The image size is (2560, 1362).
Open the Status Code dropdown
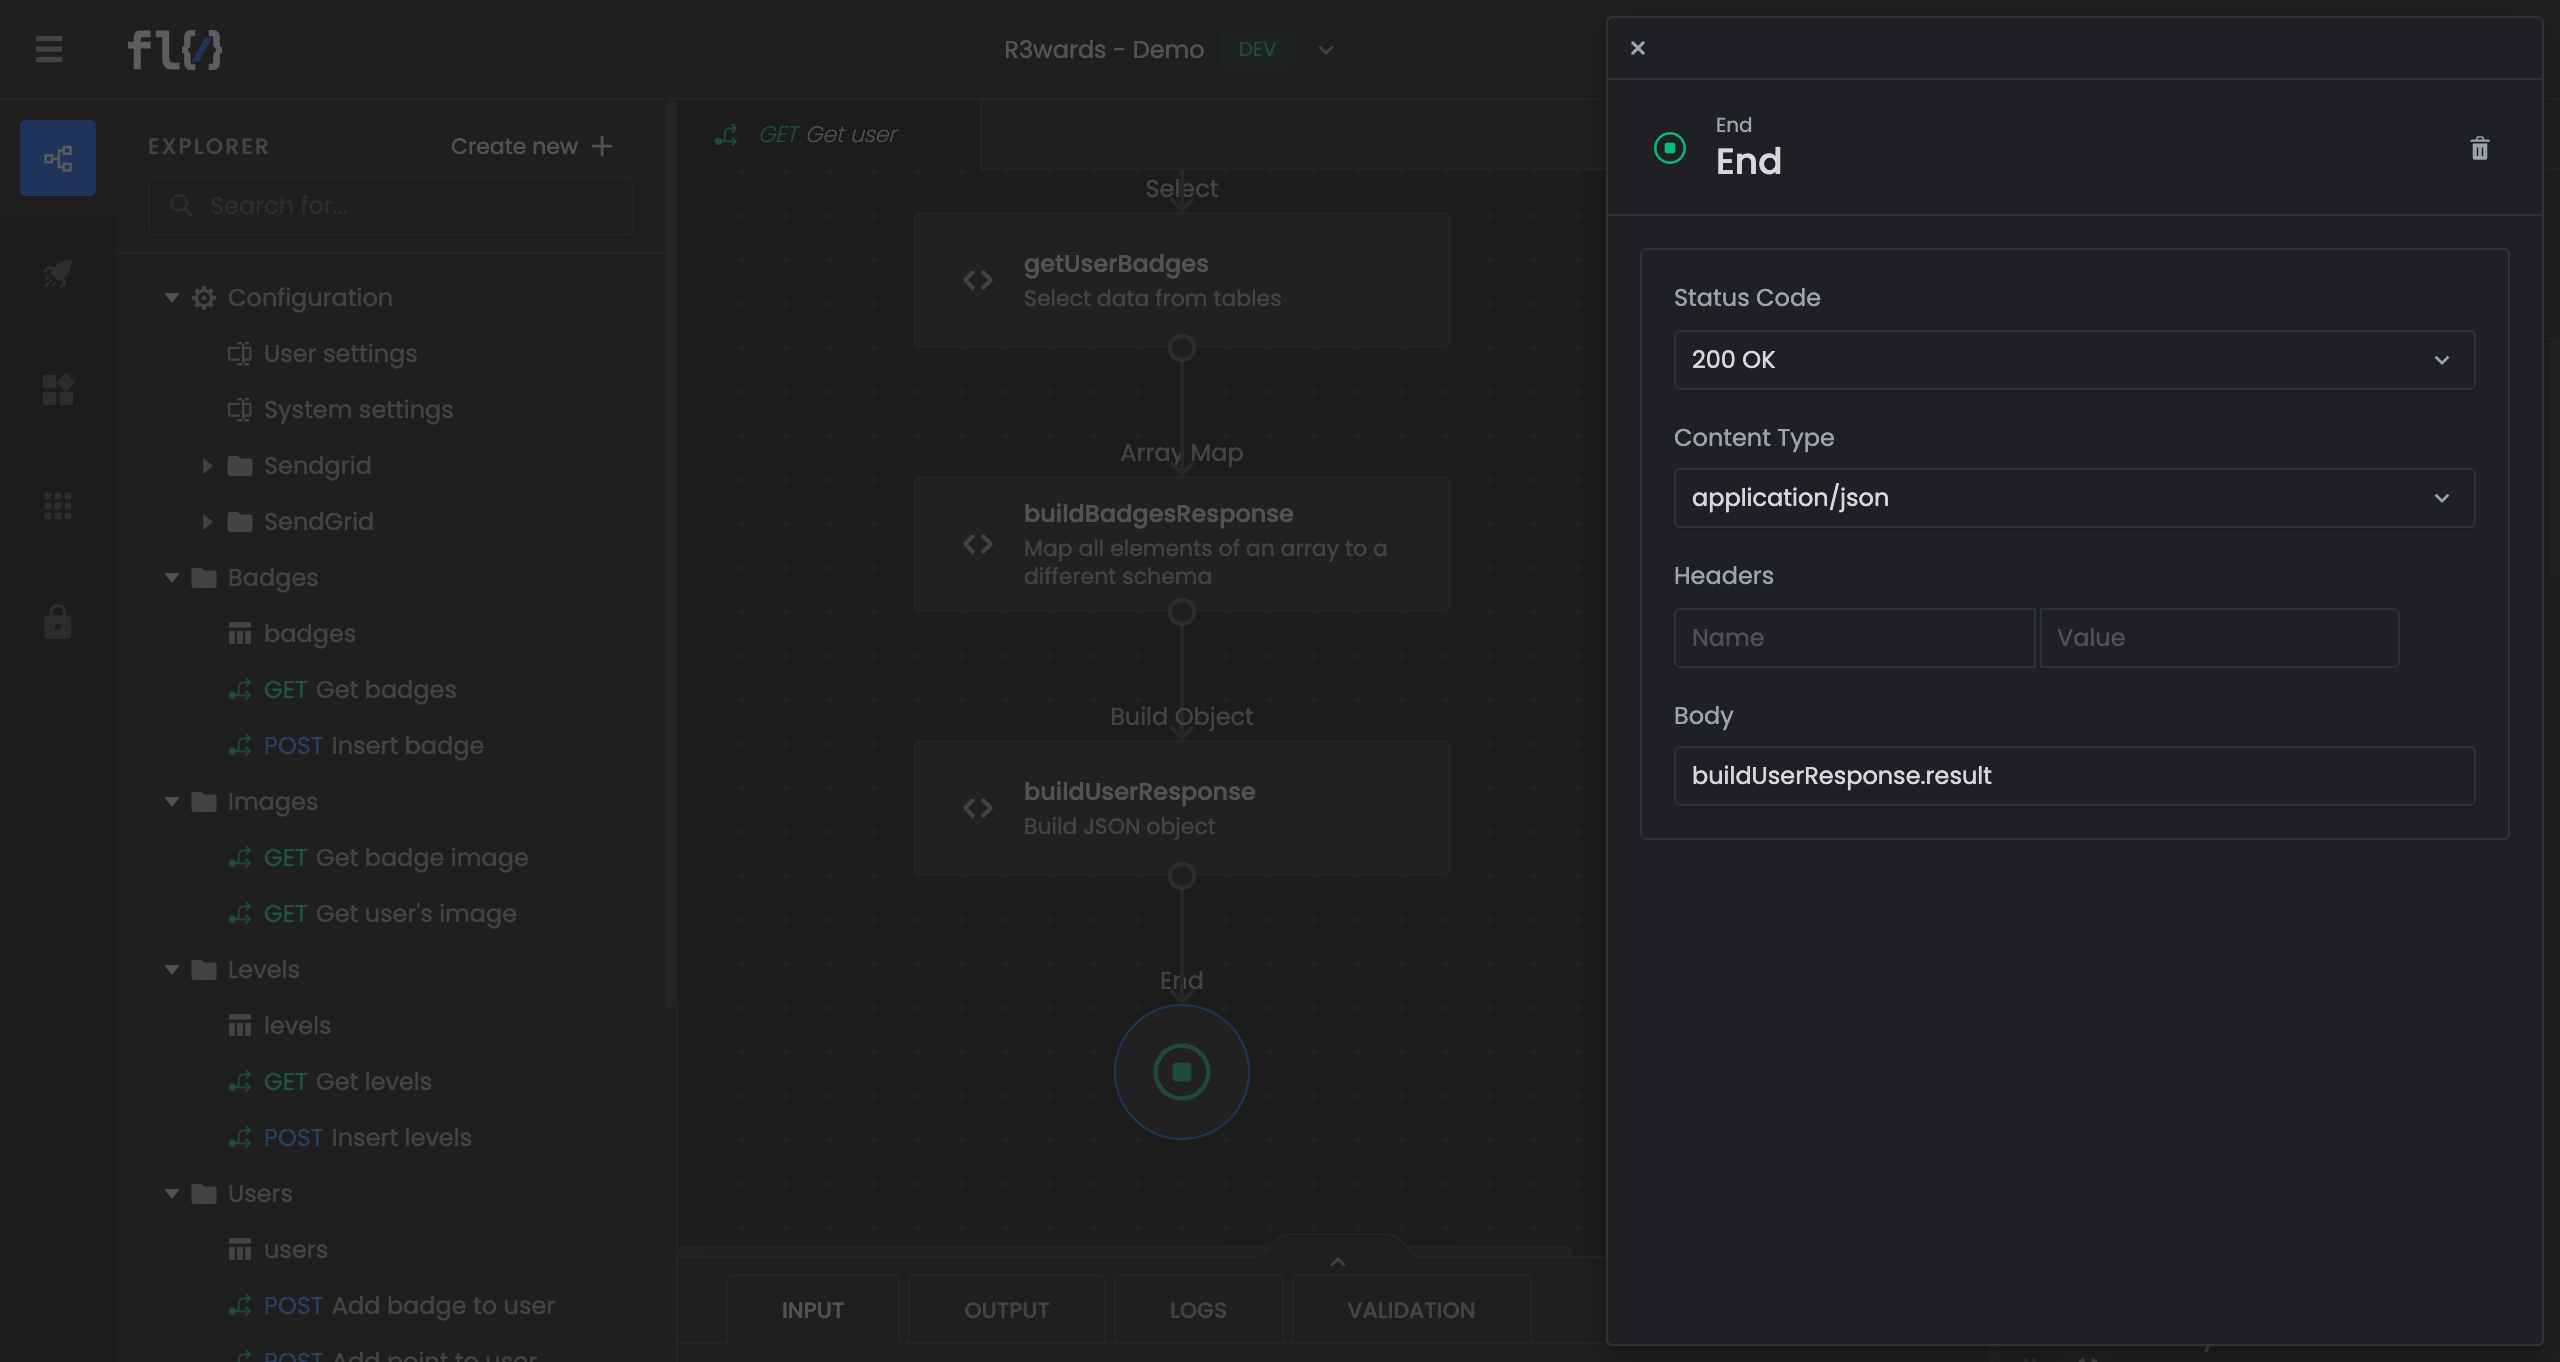pos(2074,360)
